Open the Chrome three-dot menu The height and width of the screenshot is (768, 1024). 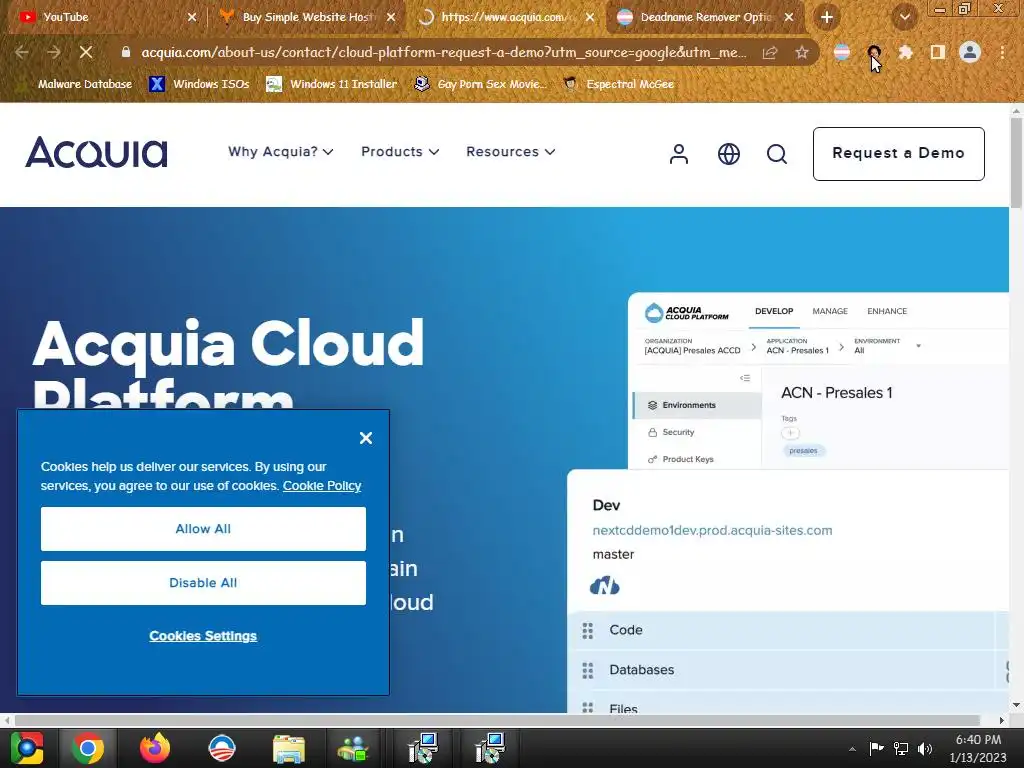point(1002,52)
